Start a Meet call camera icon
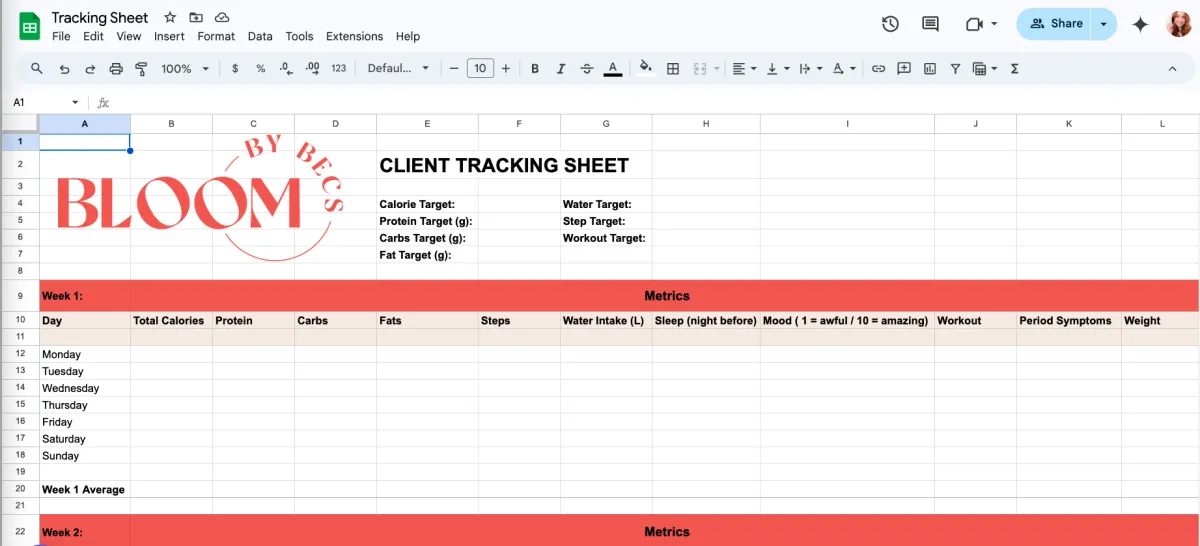 974,24
